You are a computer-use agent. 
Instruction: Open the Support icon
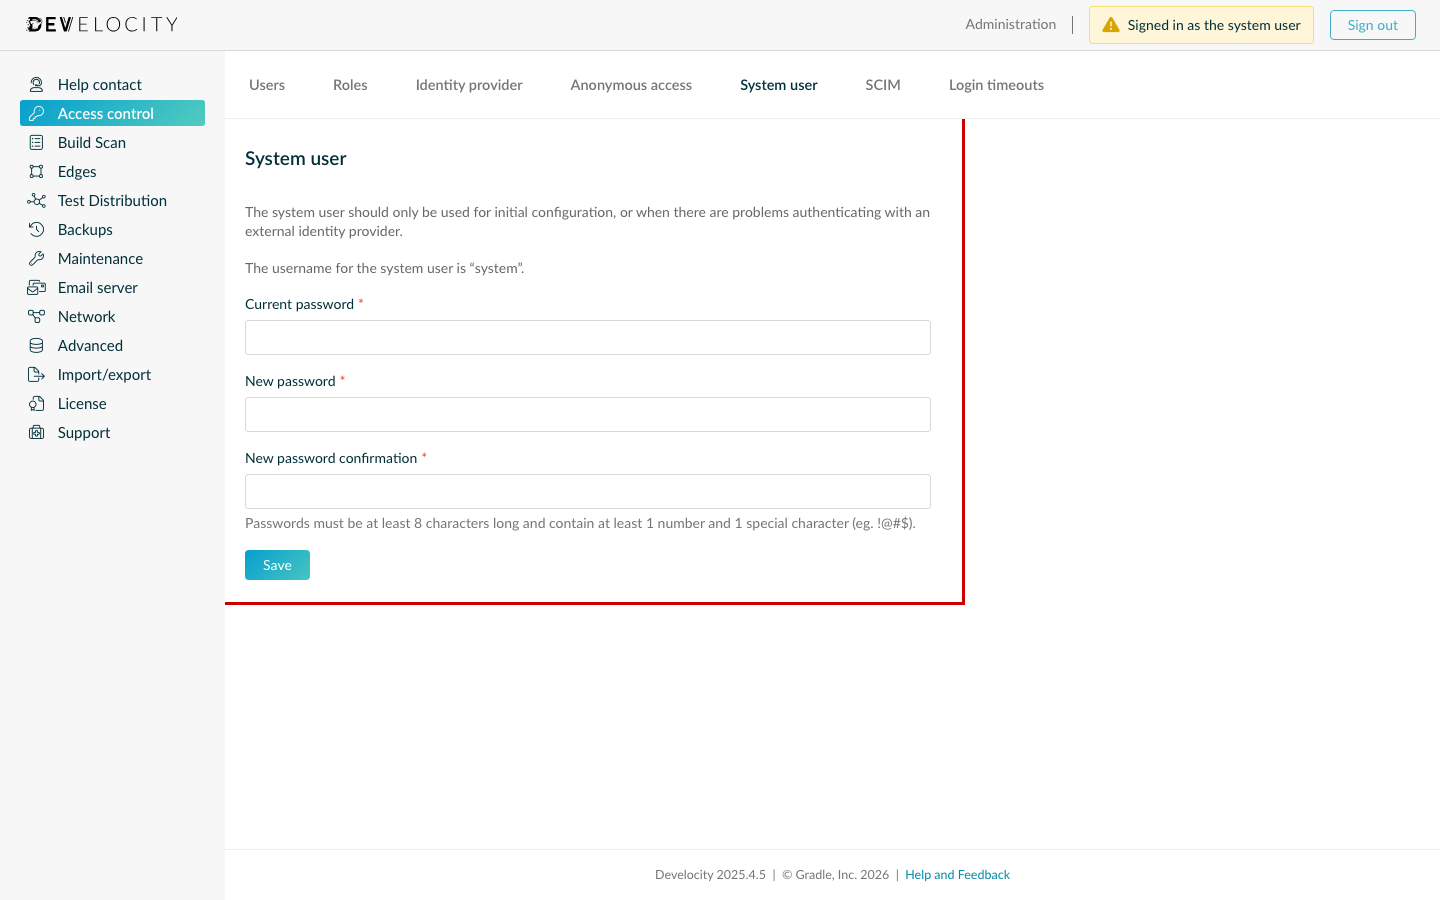pos(36,432)
